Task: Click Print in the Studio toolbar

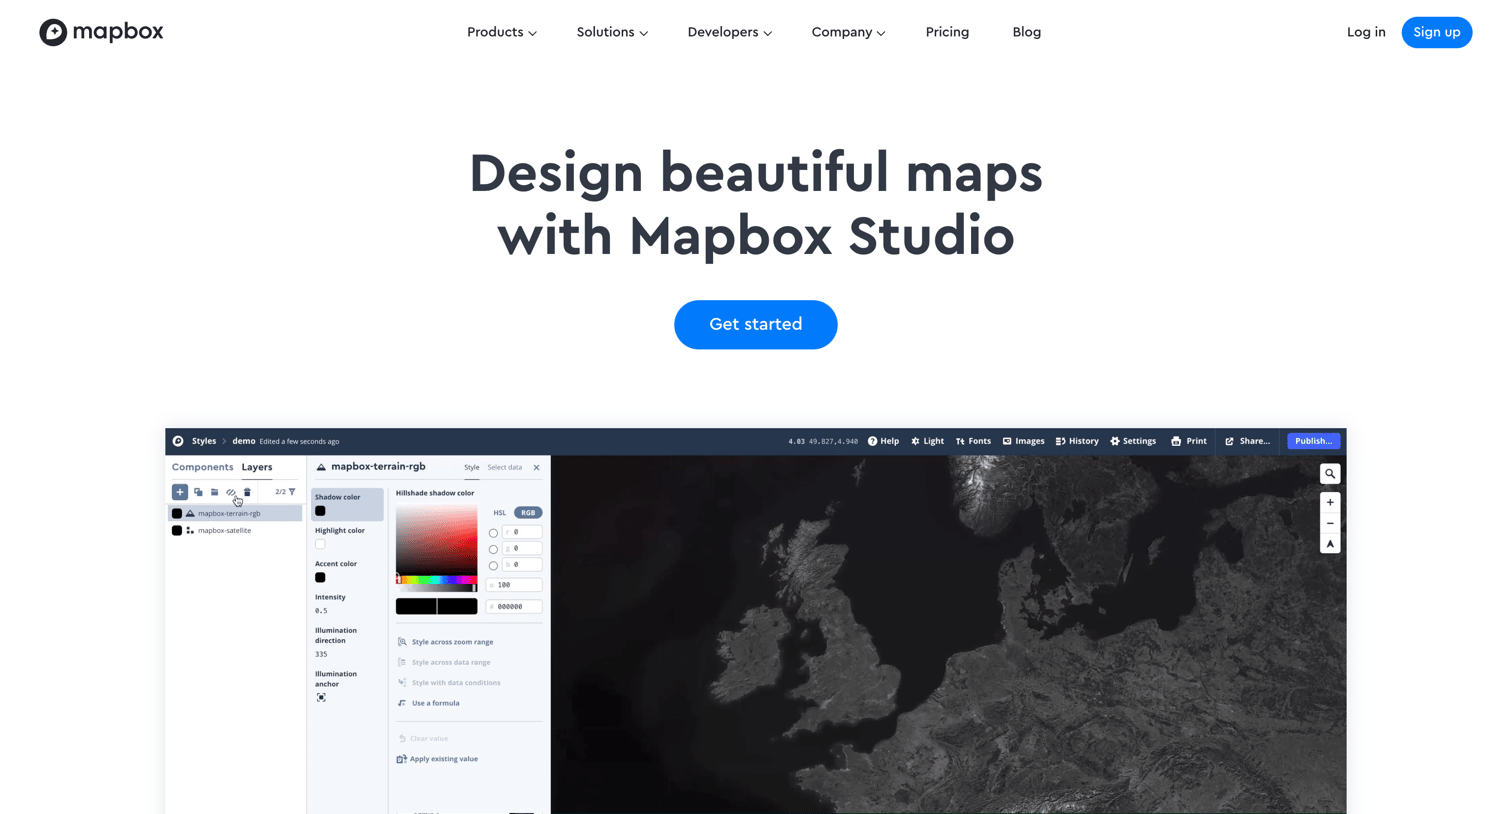Action: point(1189,441)
